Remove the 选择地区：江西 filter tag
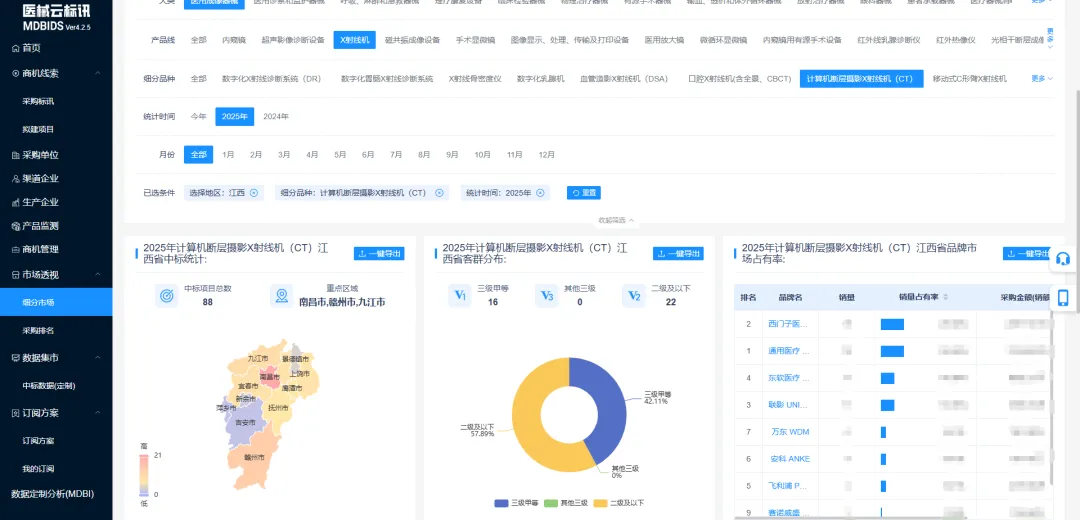Screen dimensions: 1080x520 (x=253, y=193)
